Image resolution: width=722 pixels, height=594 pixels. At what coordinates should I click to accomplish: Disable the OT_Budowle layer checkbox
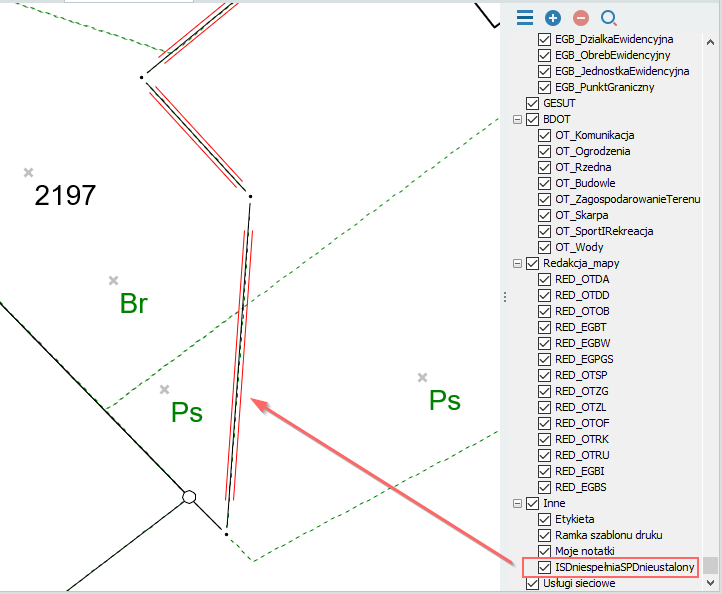coord(544,183)
